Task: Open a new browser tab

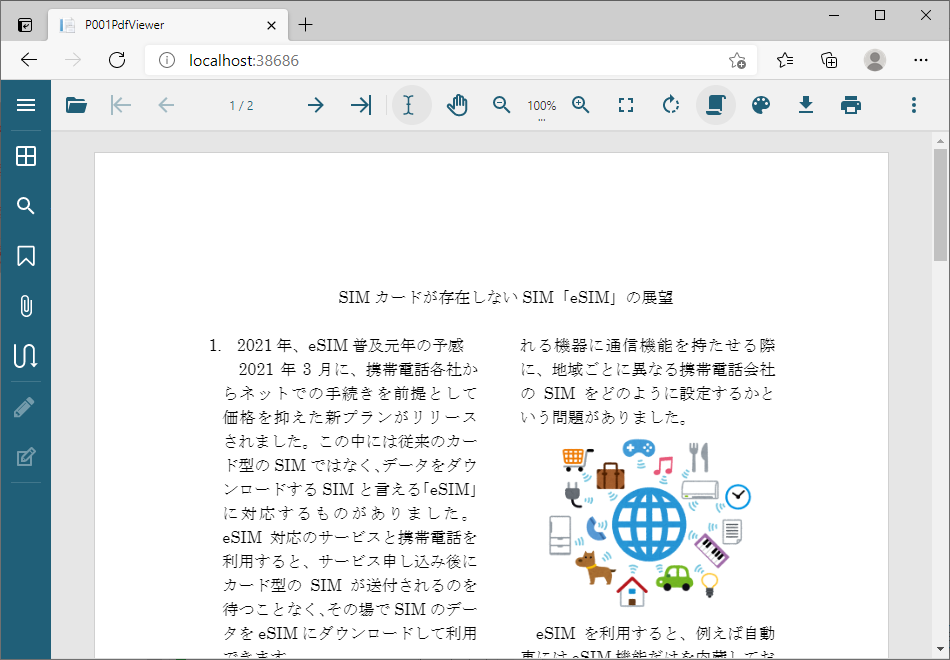Action: pos(306,25)
